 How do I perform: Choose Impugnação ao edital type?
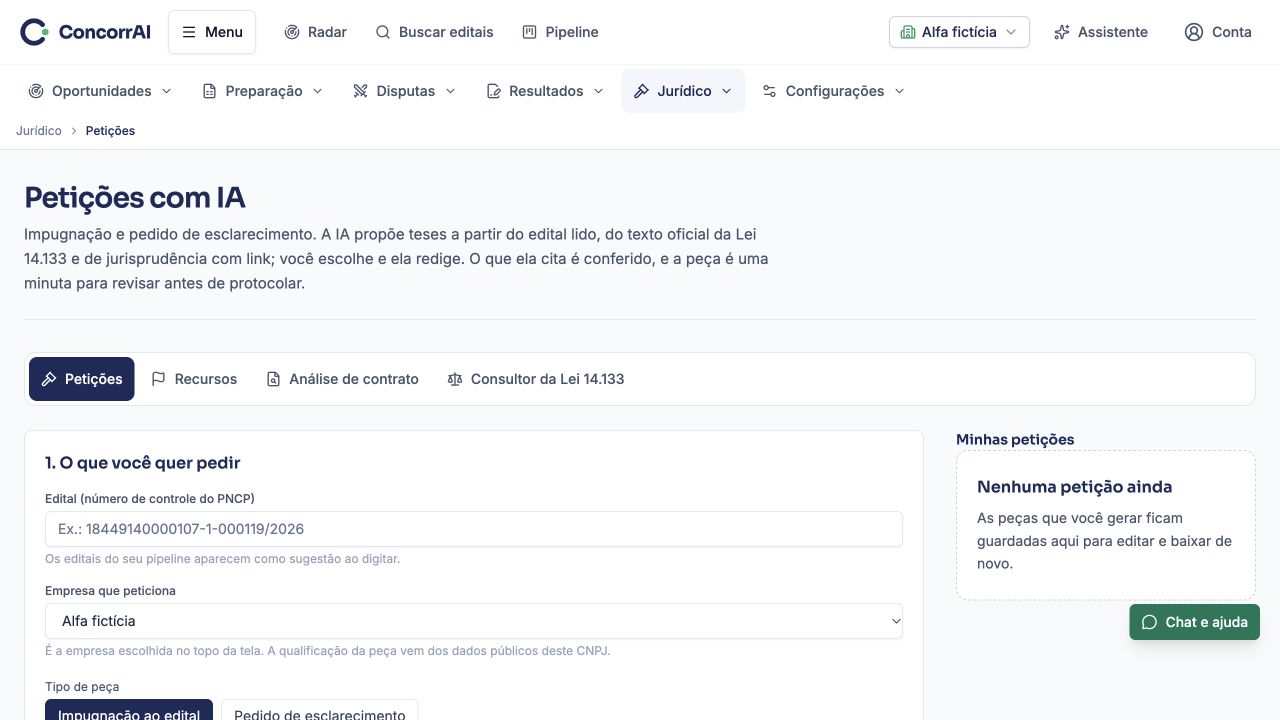pos(129,710)
